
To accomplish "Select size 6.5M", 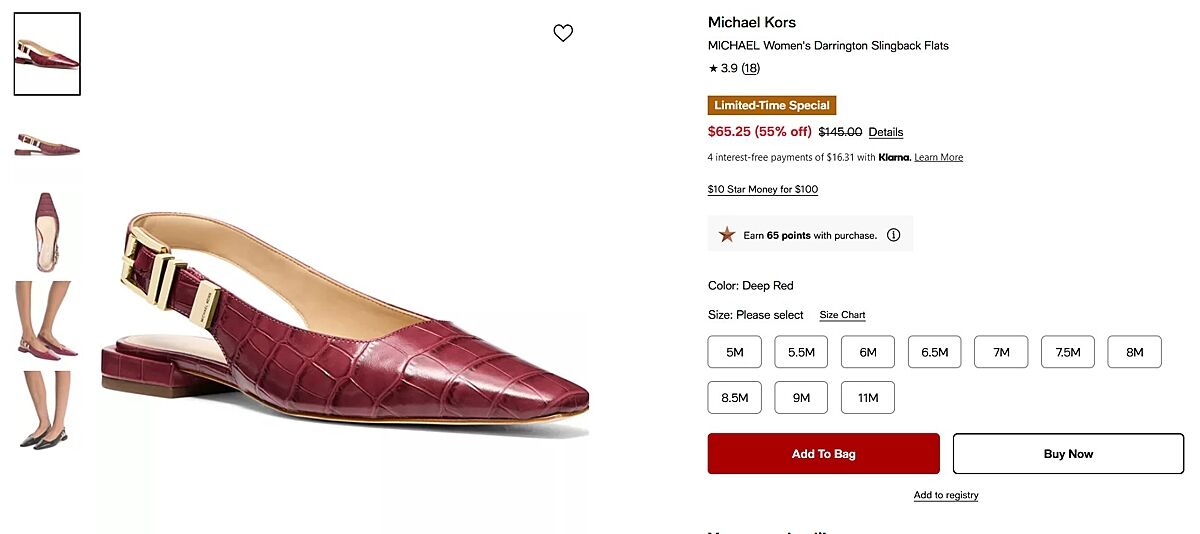I will pos(935,352).
